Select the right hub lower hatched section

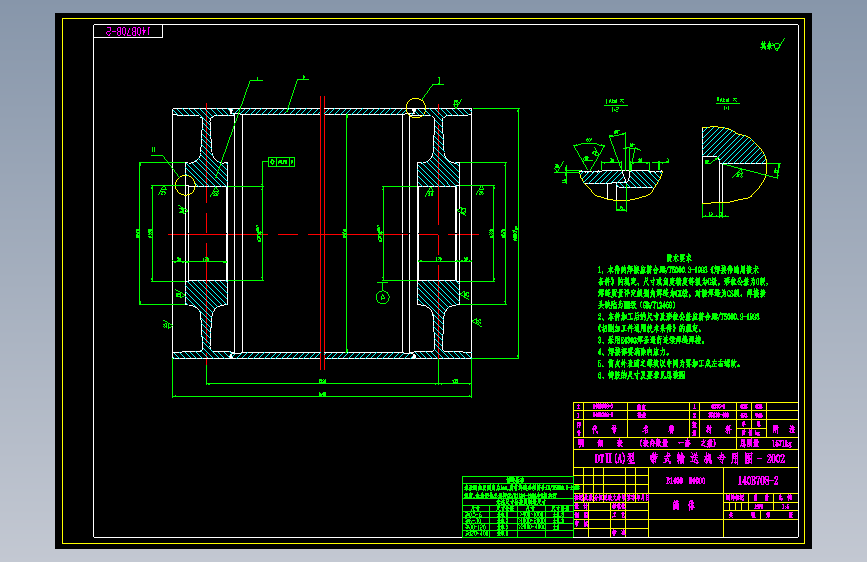(x=438, y=294)
